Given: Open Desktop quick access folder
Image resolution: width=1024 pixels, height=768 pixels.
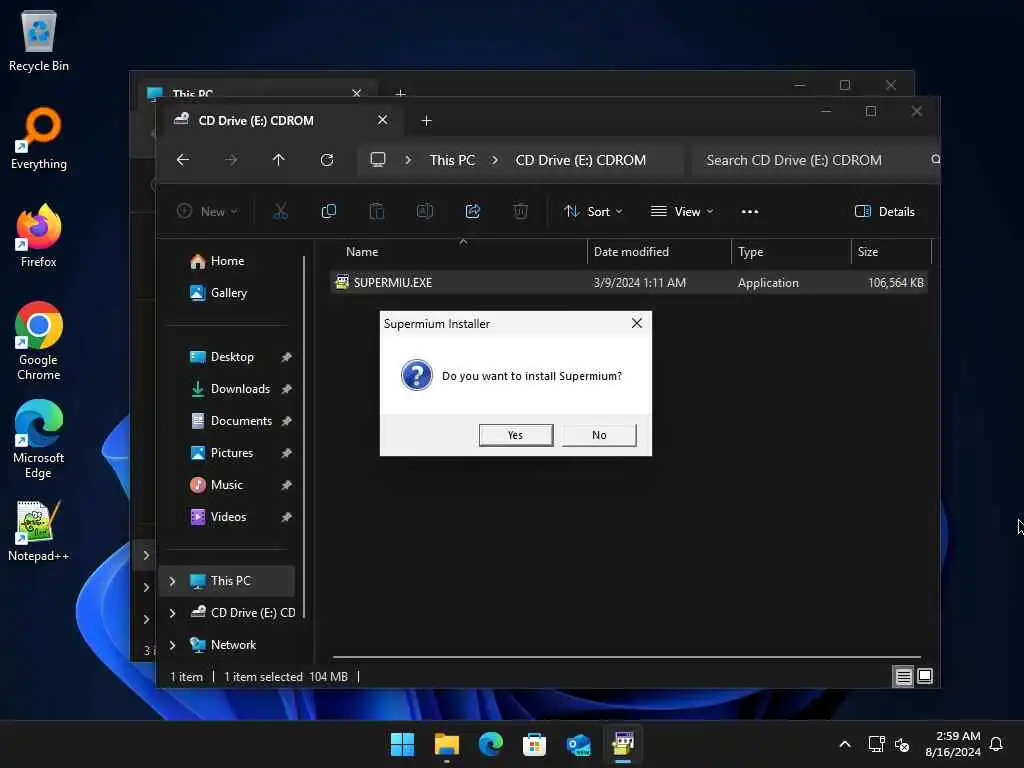Looking at the screenshot, I should point(232,357).
